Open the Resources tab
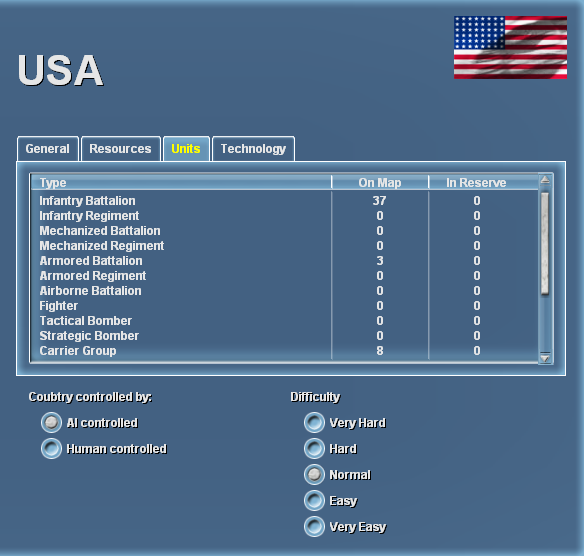The height and width of the screenshot is (556, 584). (x=121, y=149)
